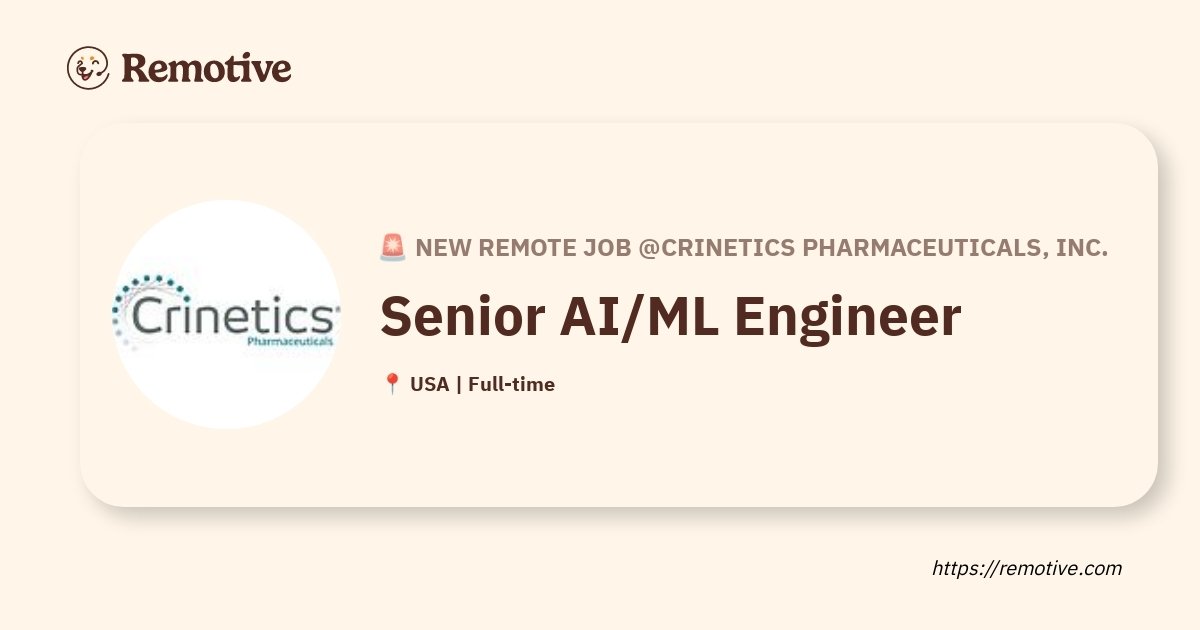This screenshot has width=1200, height=630.
Task: Select the NEW REMOTE JOB label
Action: 523,248
